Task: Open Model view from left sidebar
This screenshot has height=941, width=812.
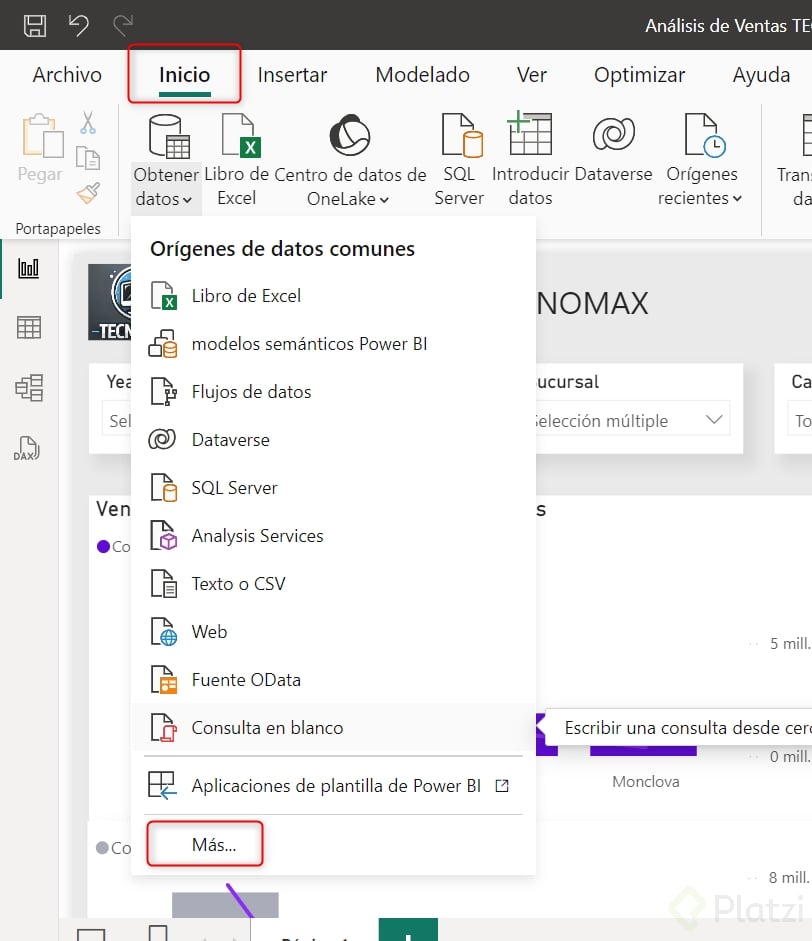Action: pyautogui.click(x=29, y=388)
